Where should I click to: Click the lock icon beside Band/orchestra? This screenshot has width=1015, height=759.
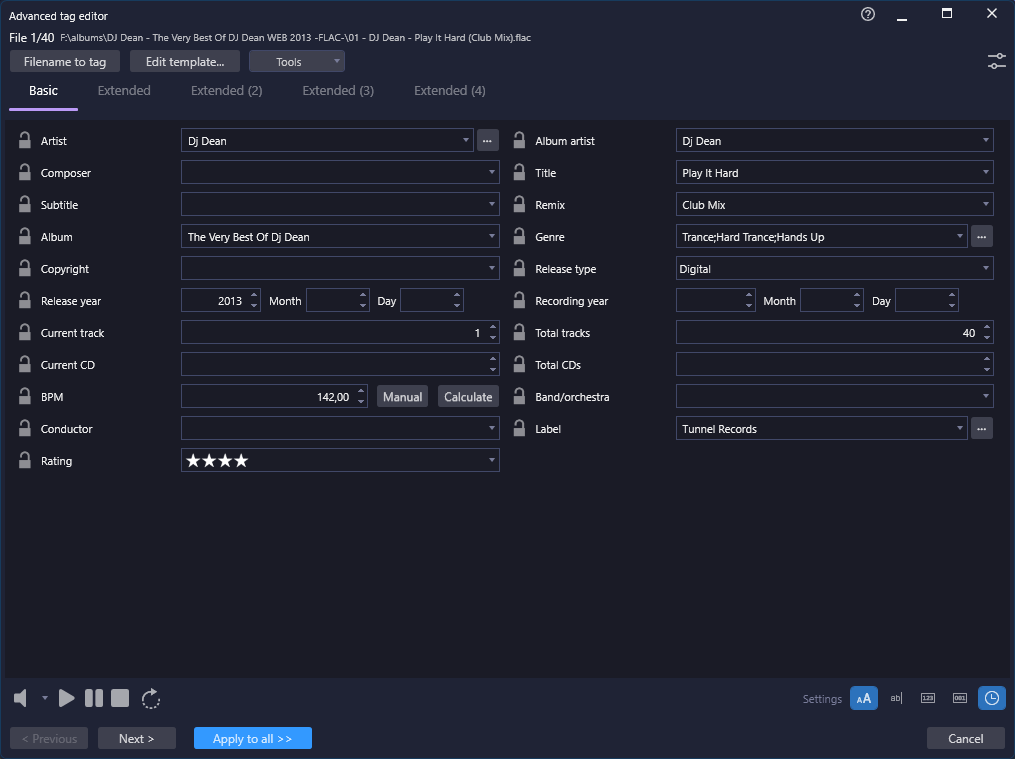(x=519, y=397)
